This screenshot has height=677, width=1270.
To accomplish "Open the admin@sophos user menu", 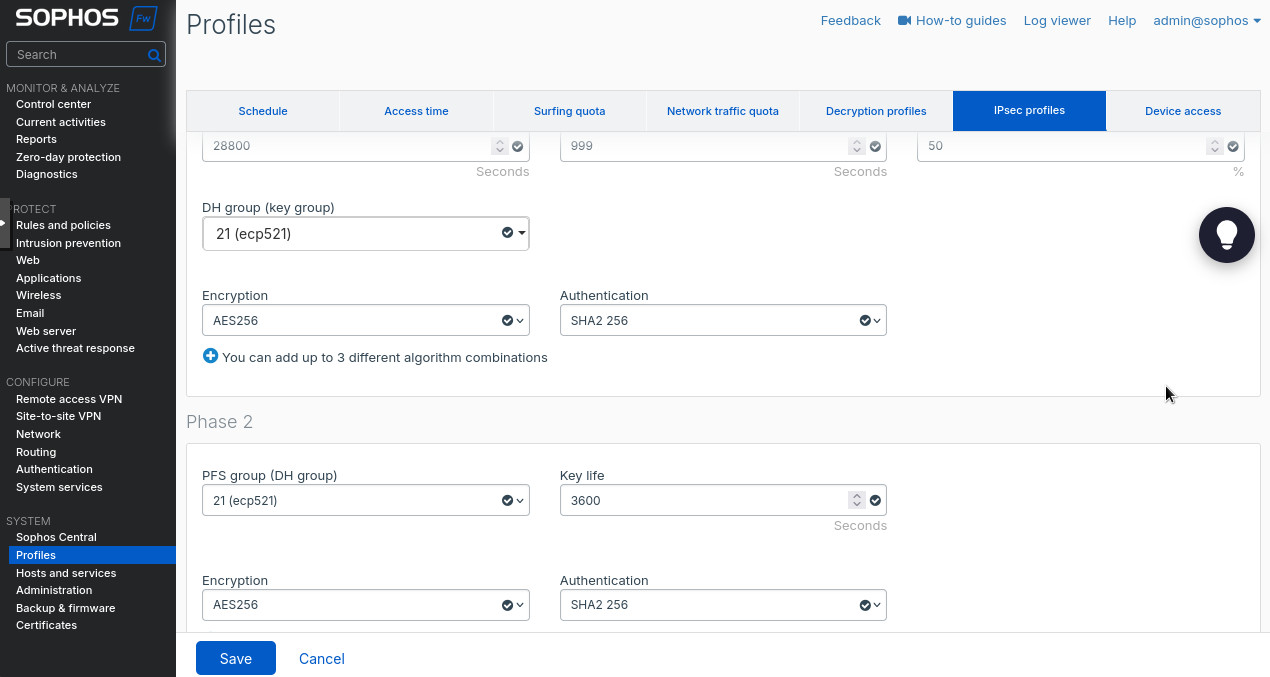I will [x=1206, y=20].
